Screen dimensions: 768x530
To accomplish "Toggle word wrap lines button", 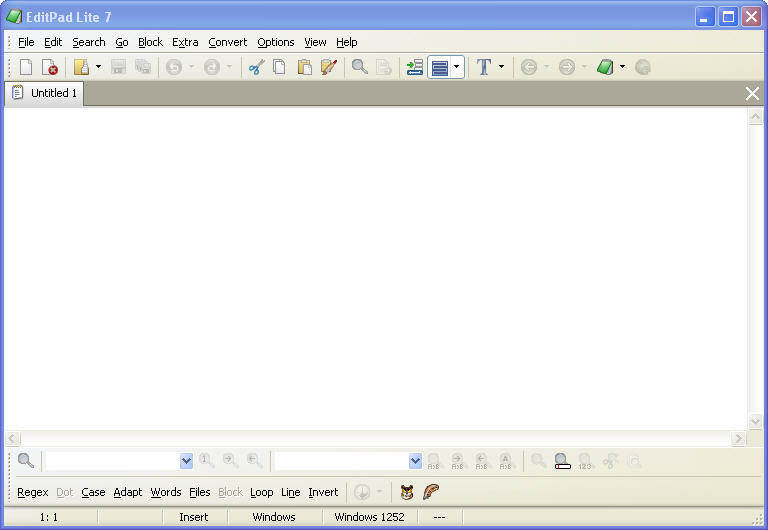I will coord(440,67).
